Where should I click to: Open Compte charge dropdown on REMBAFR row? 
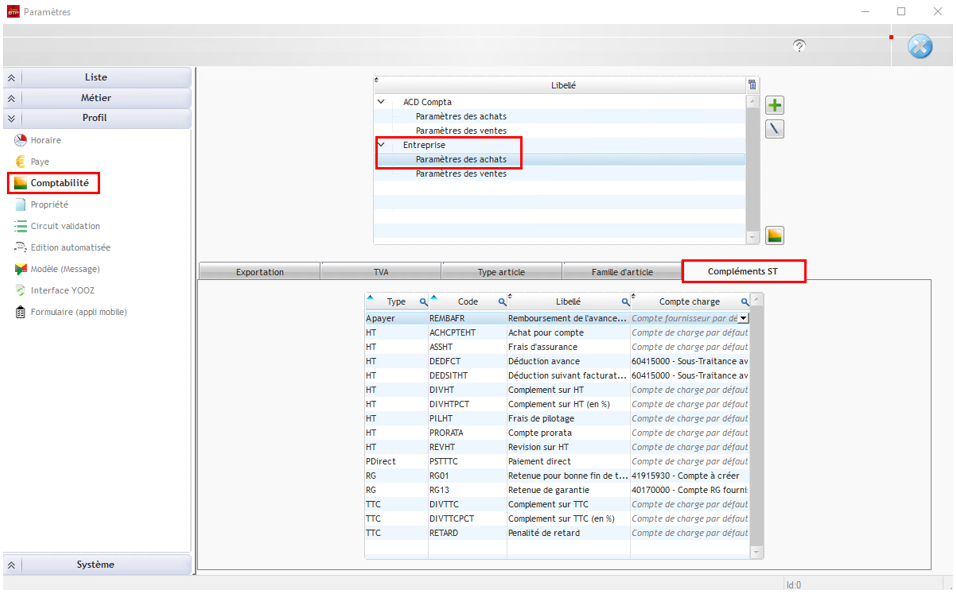tap(743, 318)
